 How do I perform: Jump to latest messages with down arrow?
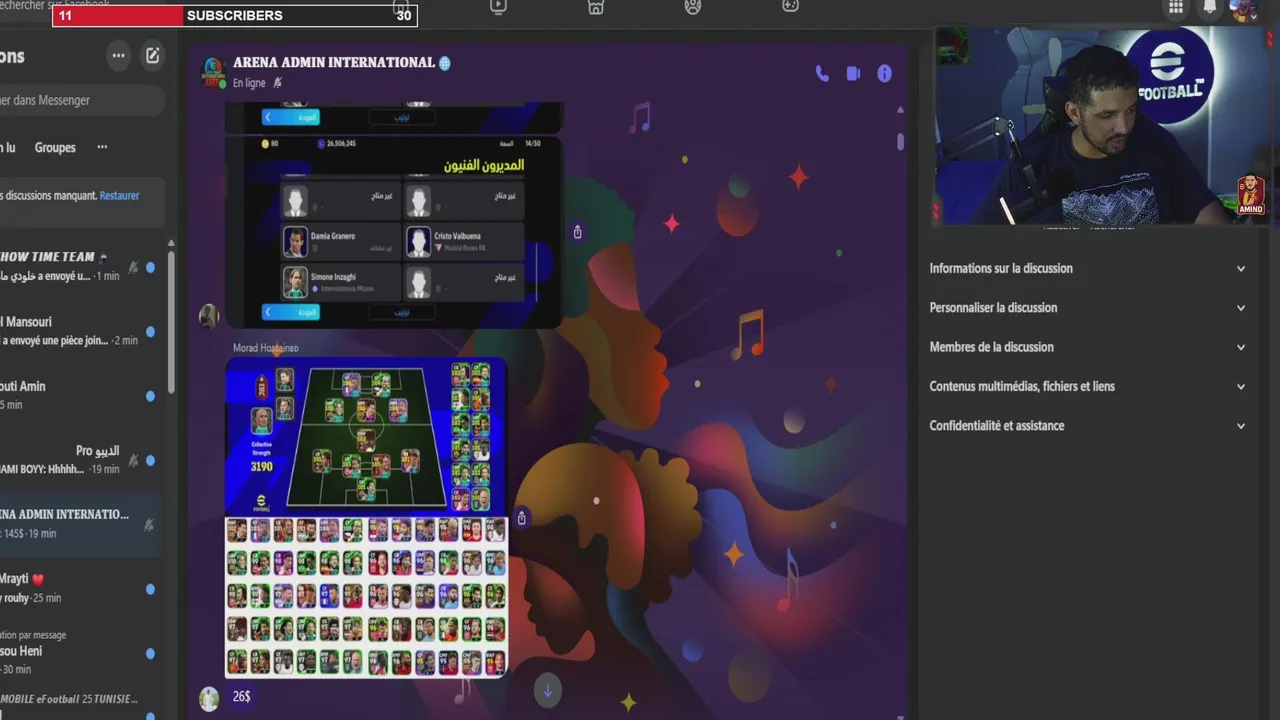[x=547, y=690]
